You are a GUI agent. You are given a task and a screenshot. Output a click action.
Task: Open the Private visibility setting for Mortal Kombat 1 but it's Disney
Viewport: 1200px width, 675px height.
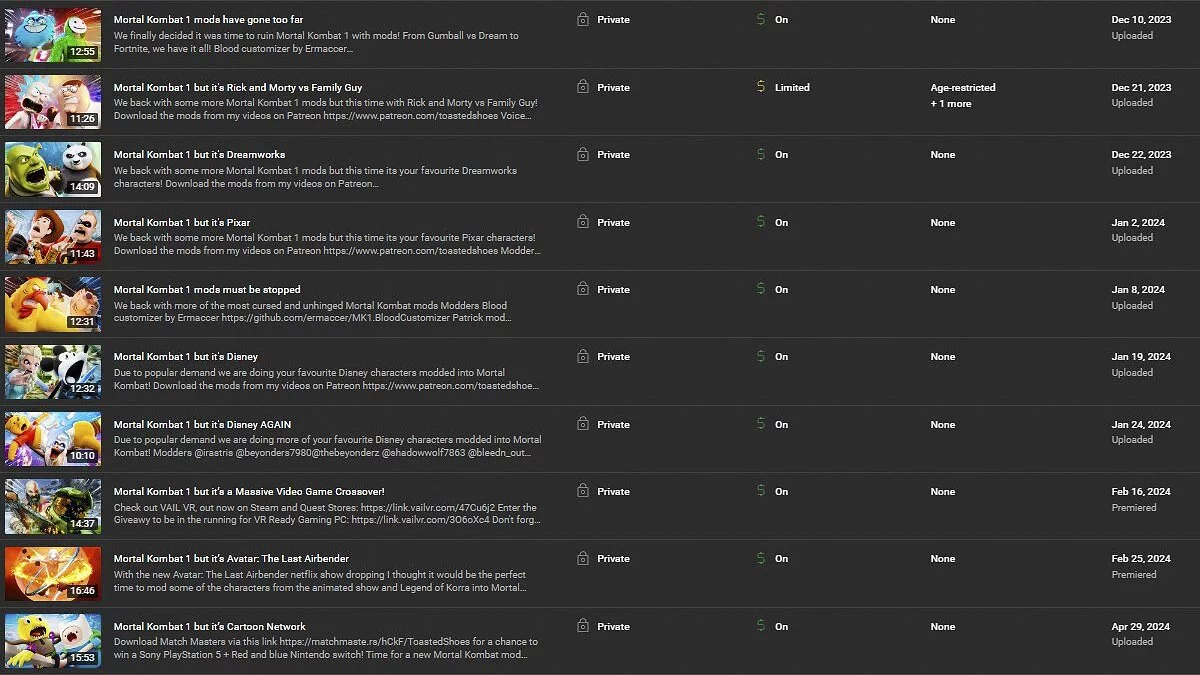[x=613, y=357]
